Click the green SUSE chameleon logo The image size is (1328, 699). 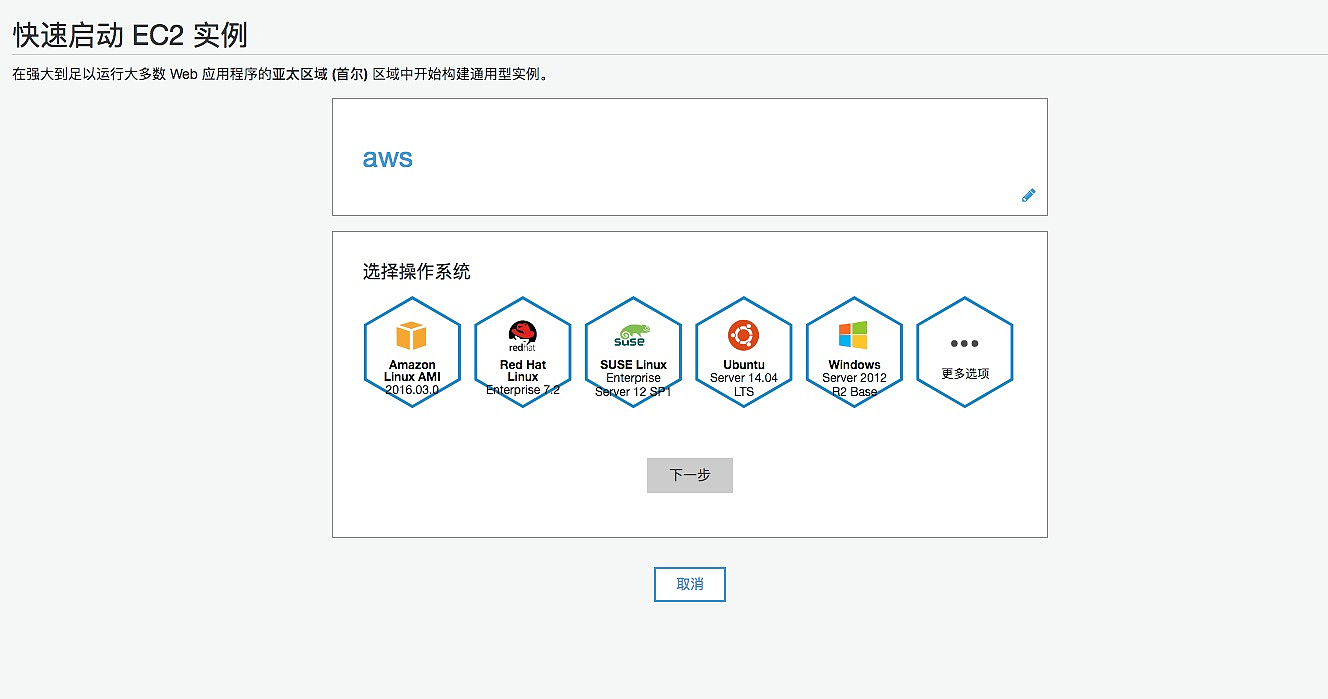point(632,336)
